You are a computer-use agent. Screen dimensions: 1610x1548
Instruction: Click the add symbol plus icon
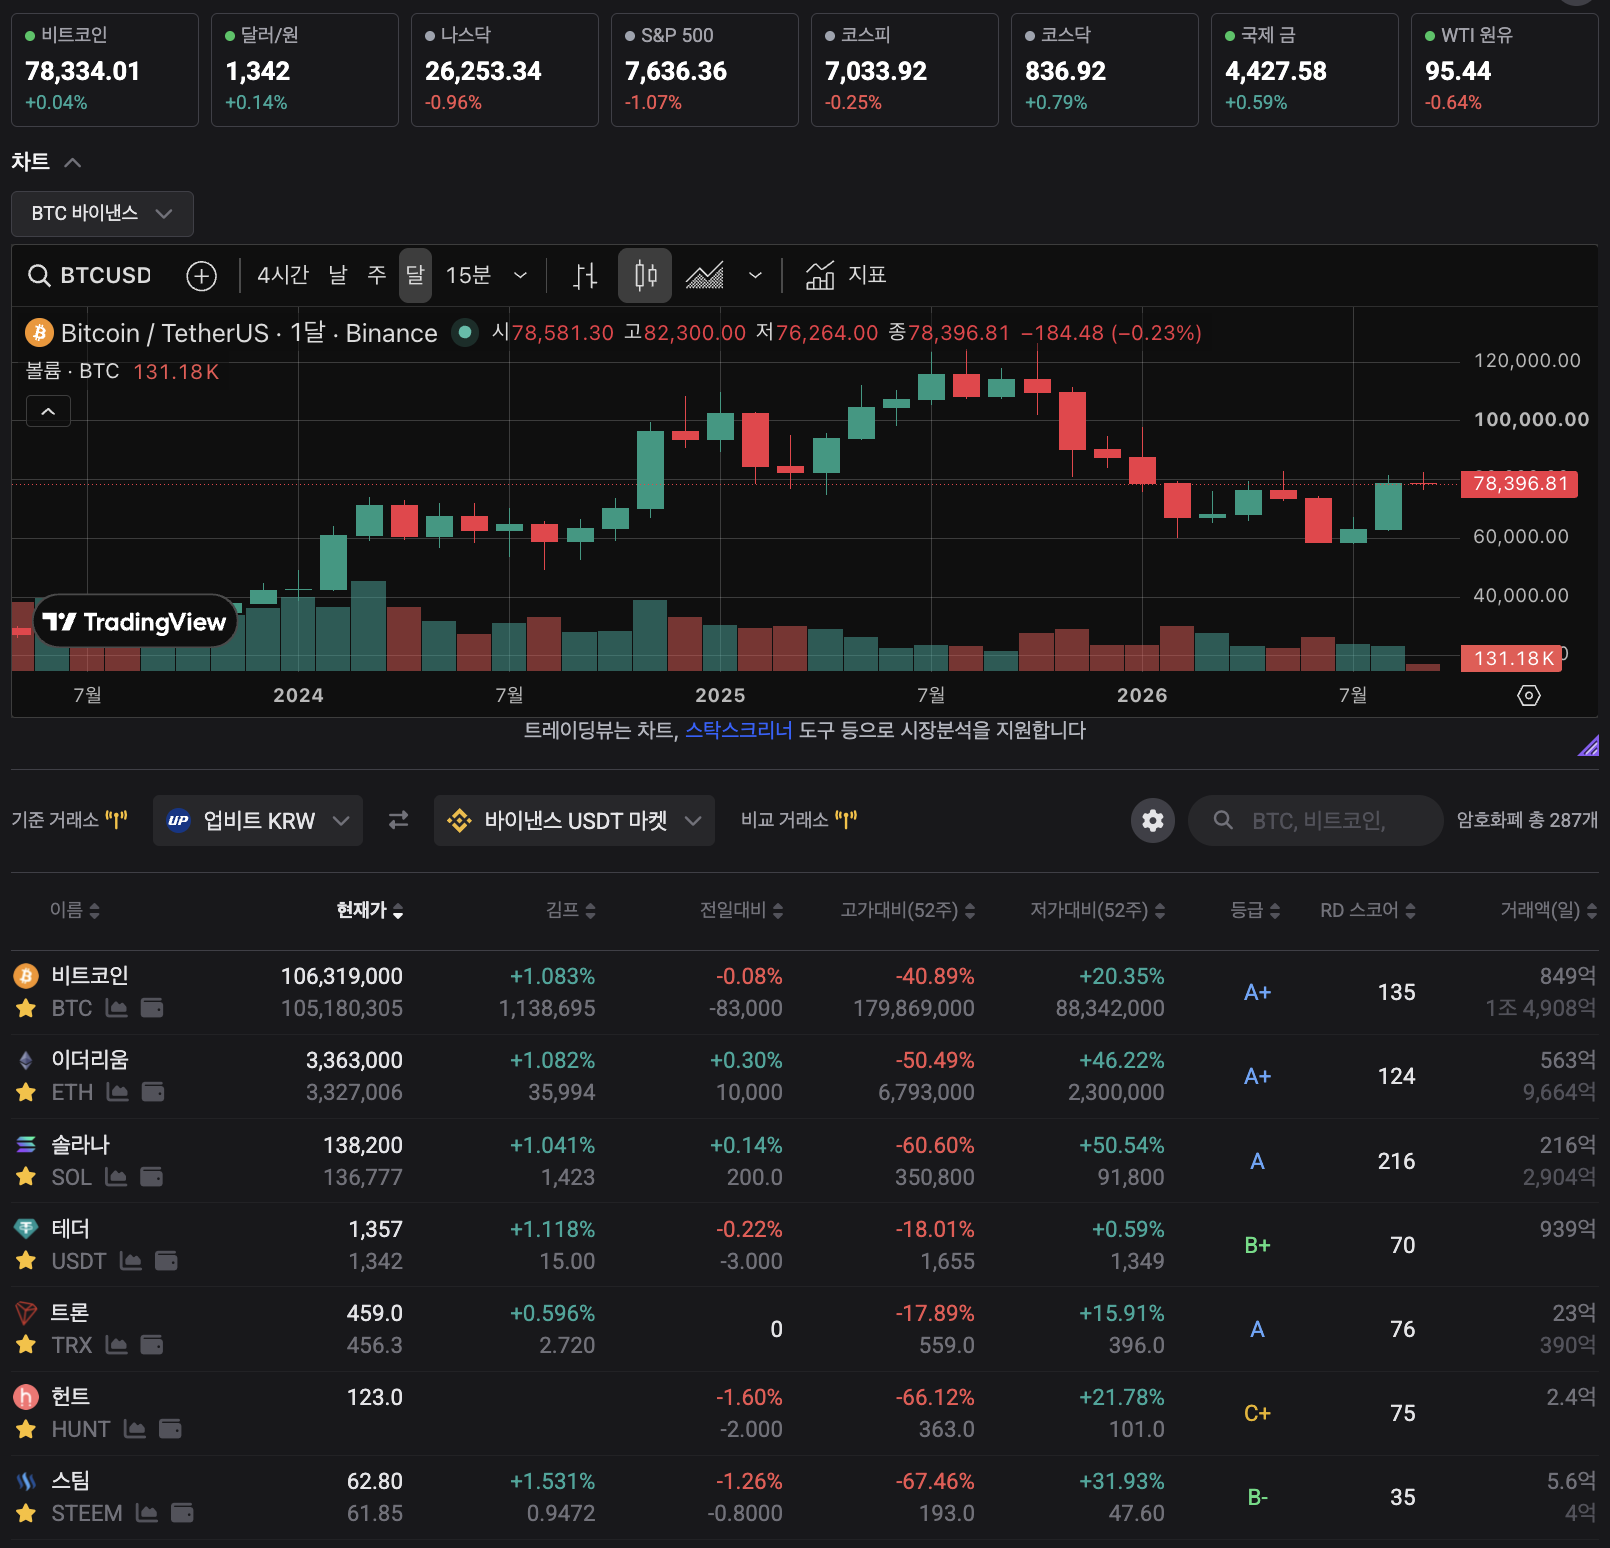202,276
